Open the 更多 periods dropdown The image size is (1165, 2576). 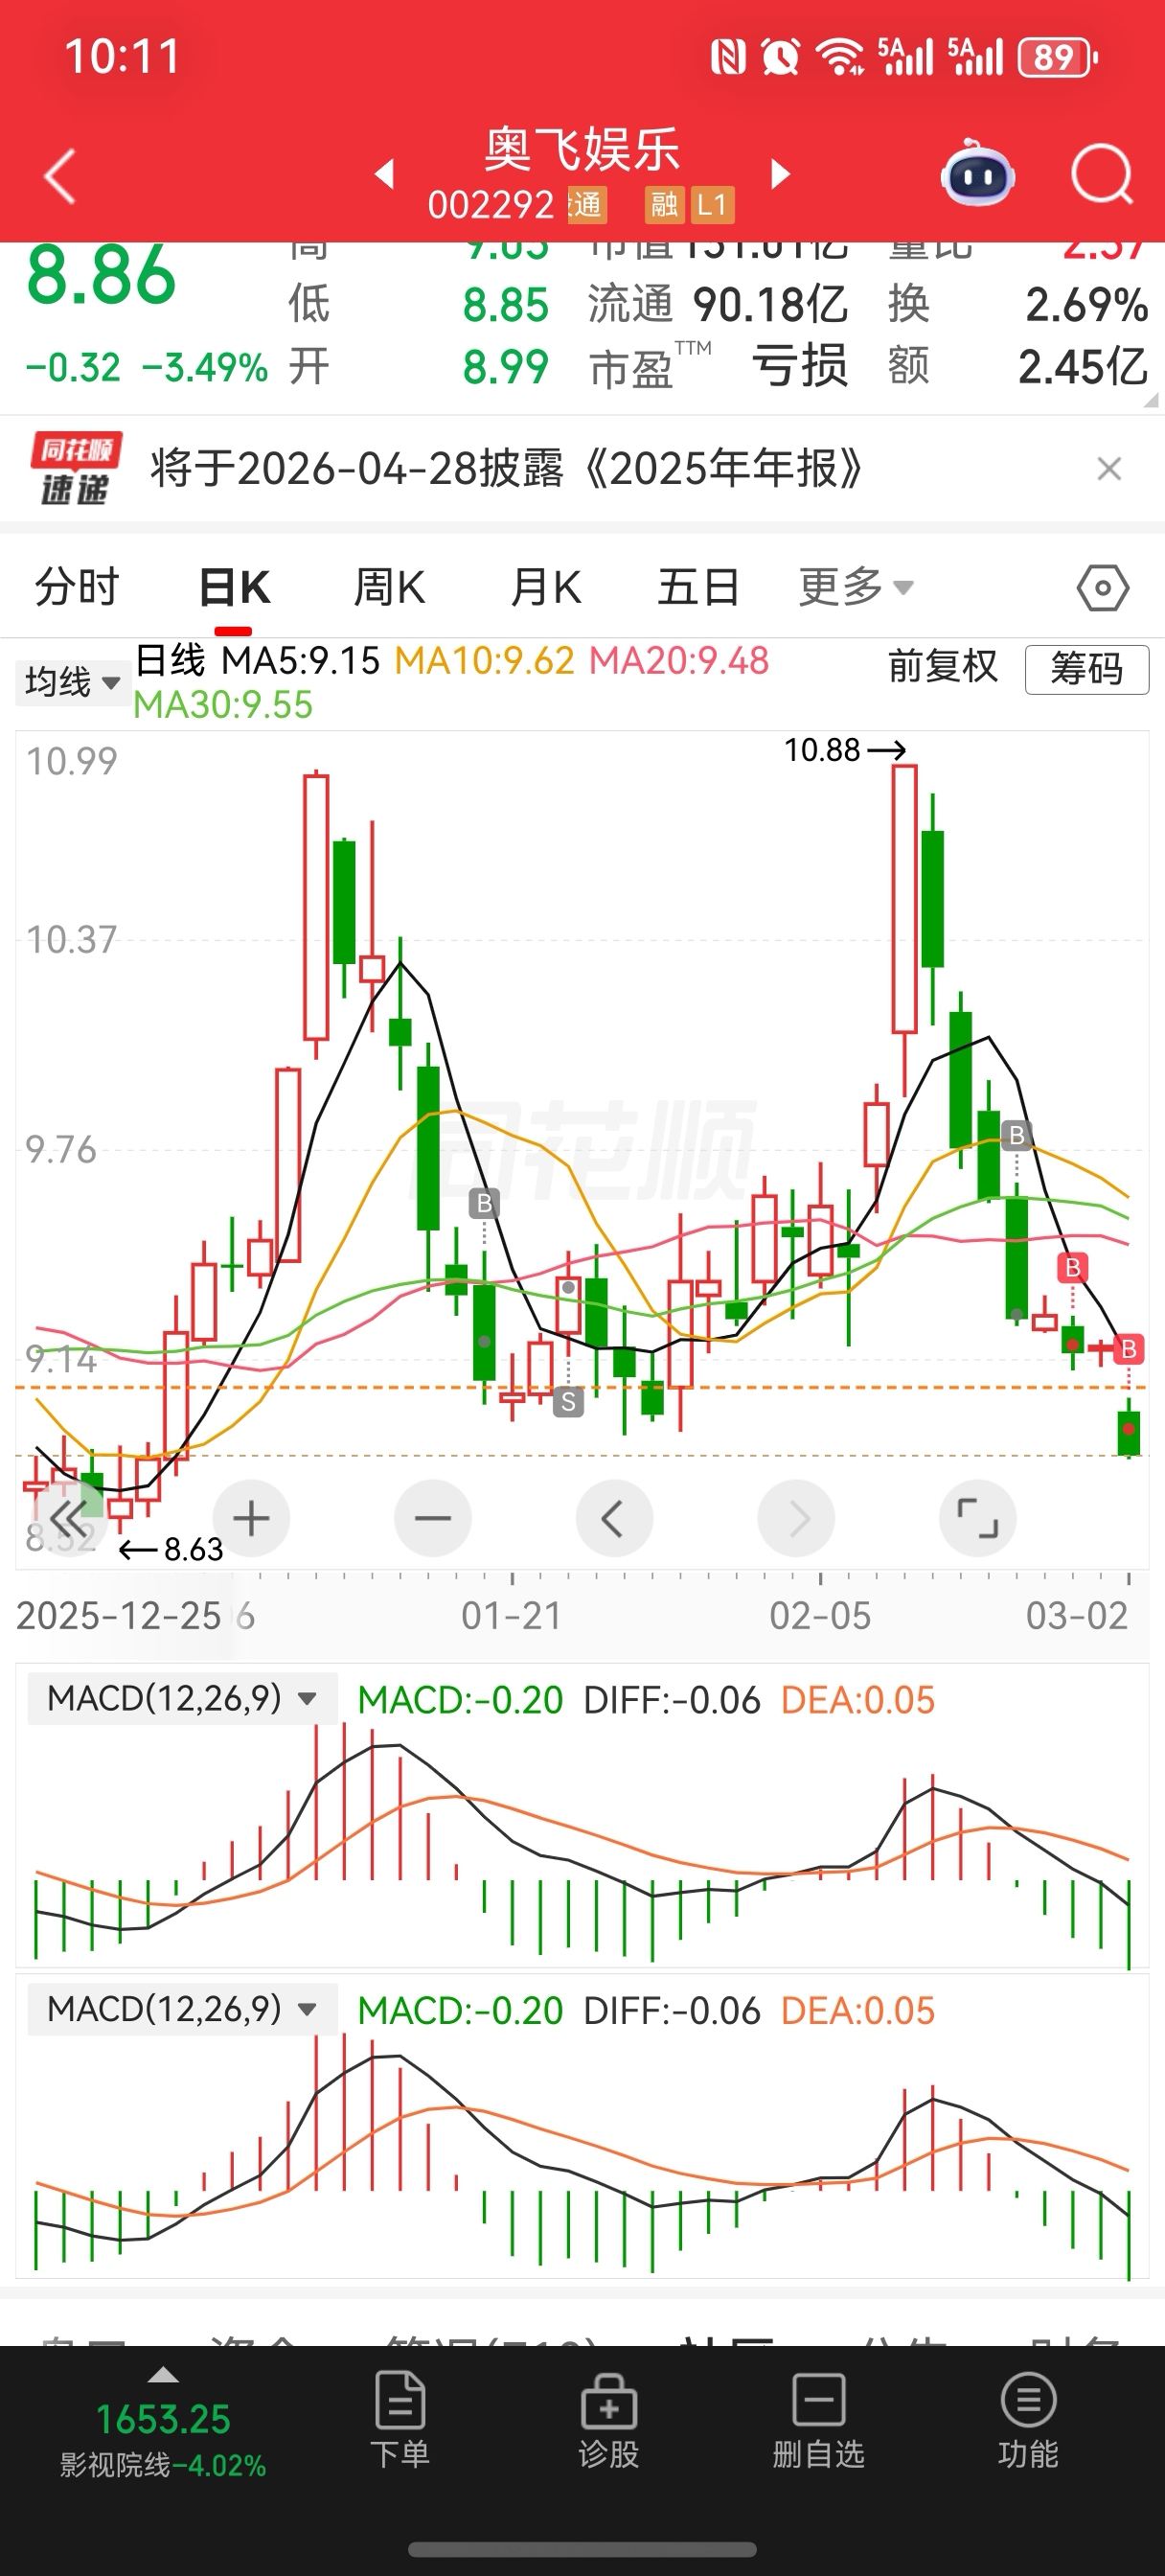856,587
